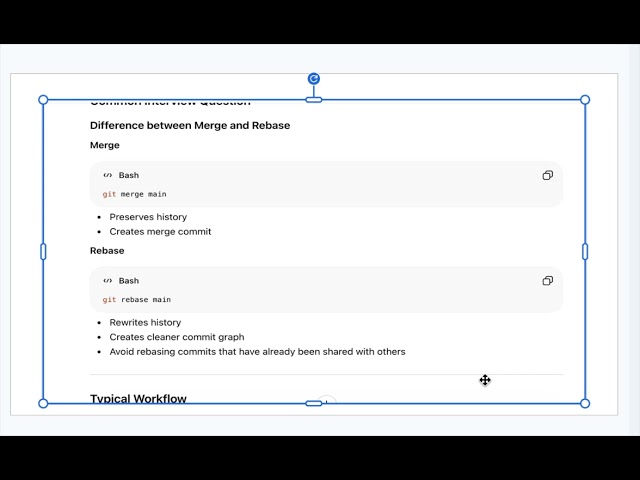Select the top-left corner selection handle
Screen dimensions: 640x480
[43, 100]
